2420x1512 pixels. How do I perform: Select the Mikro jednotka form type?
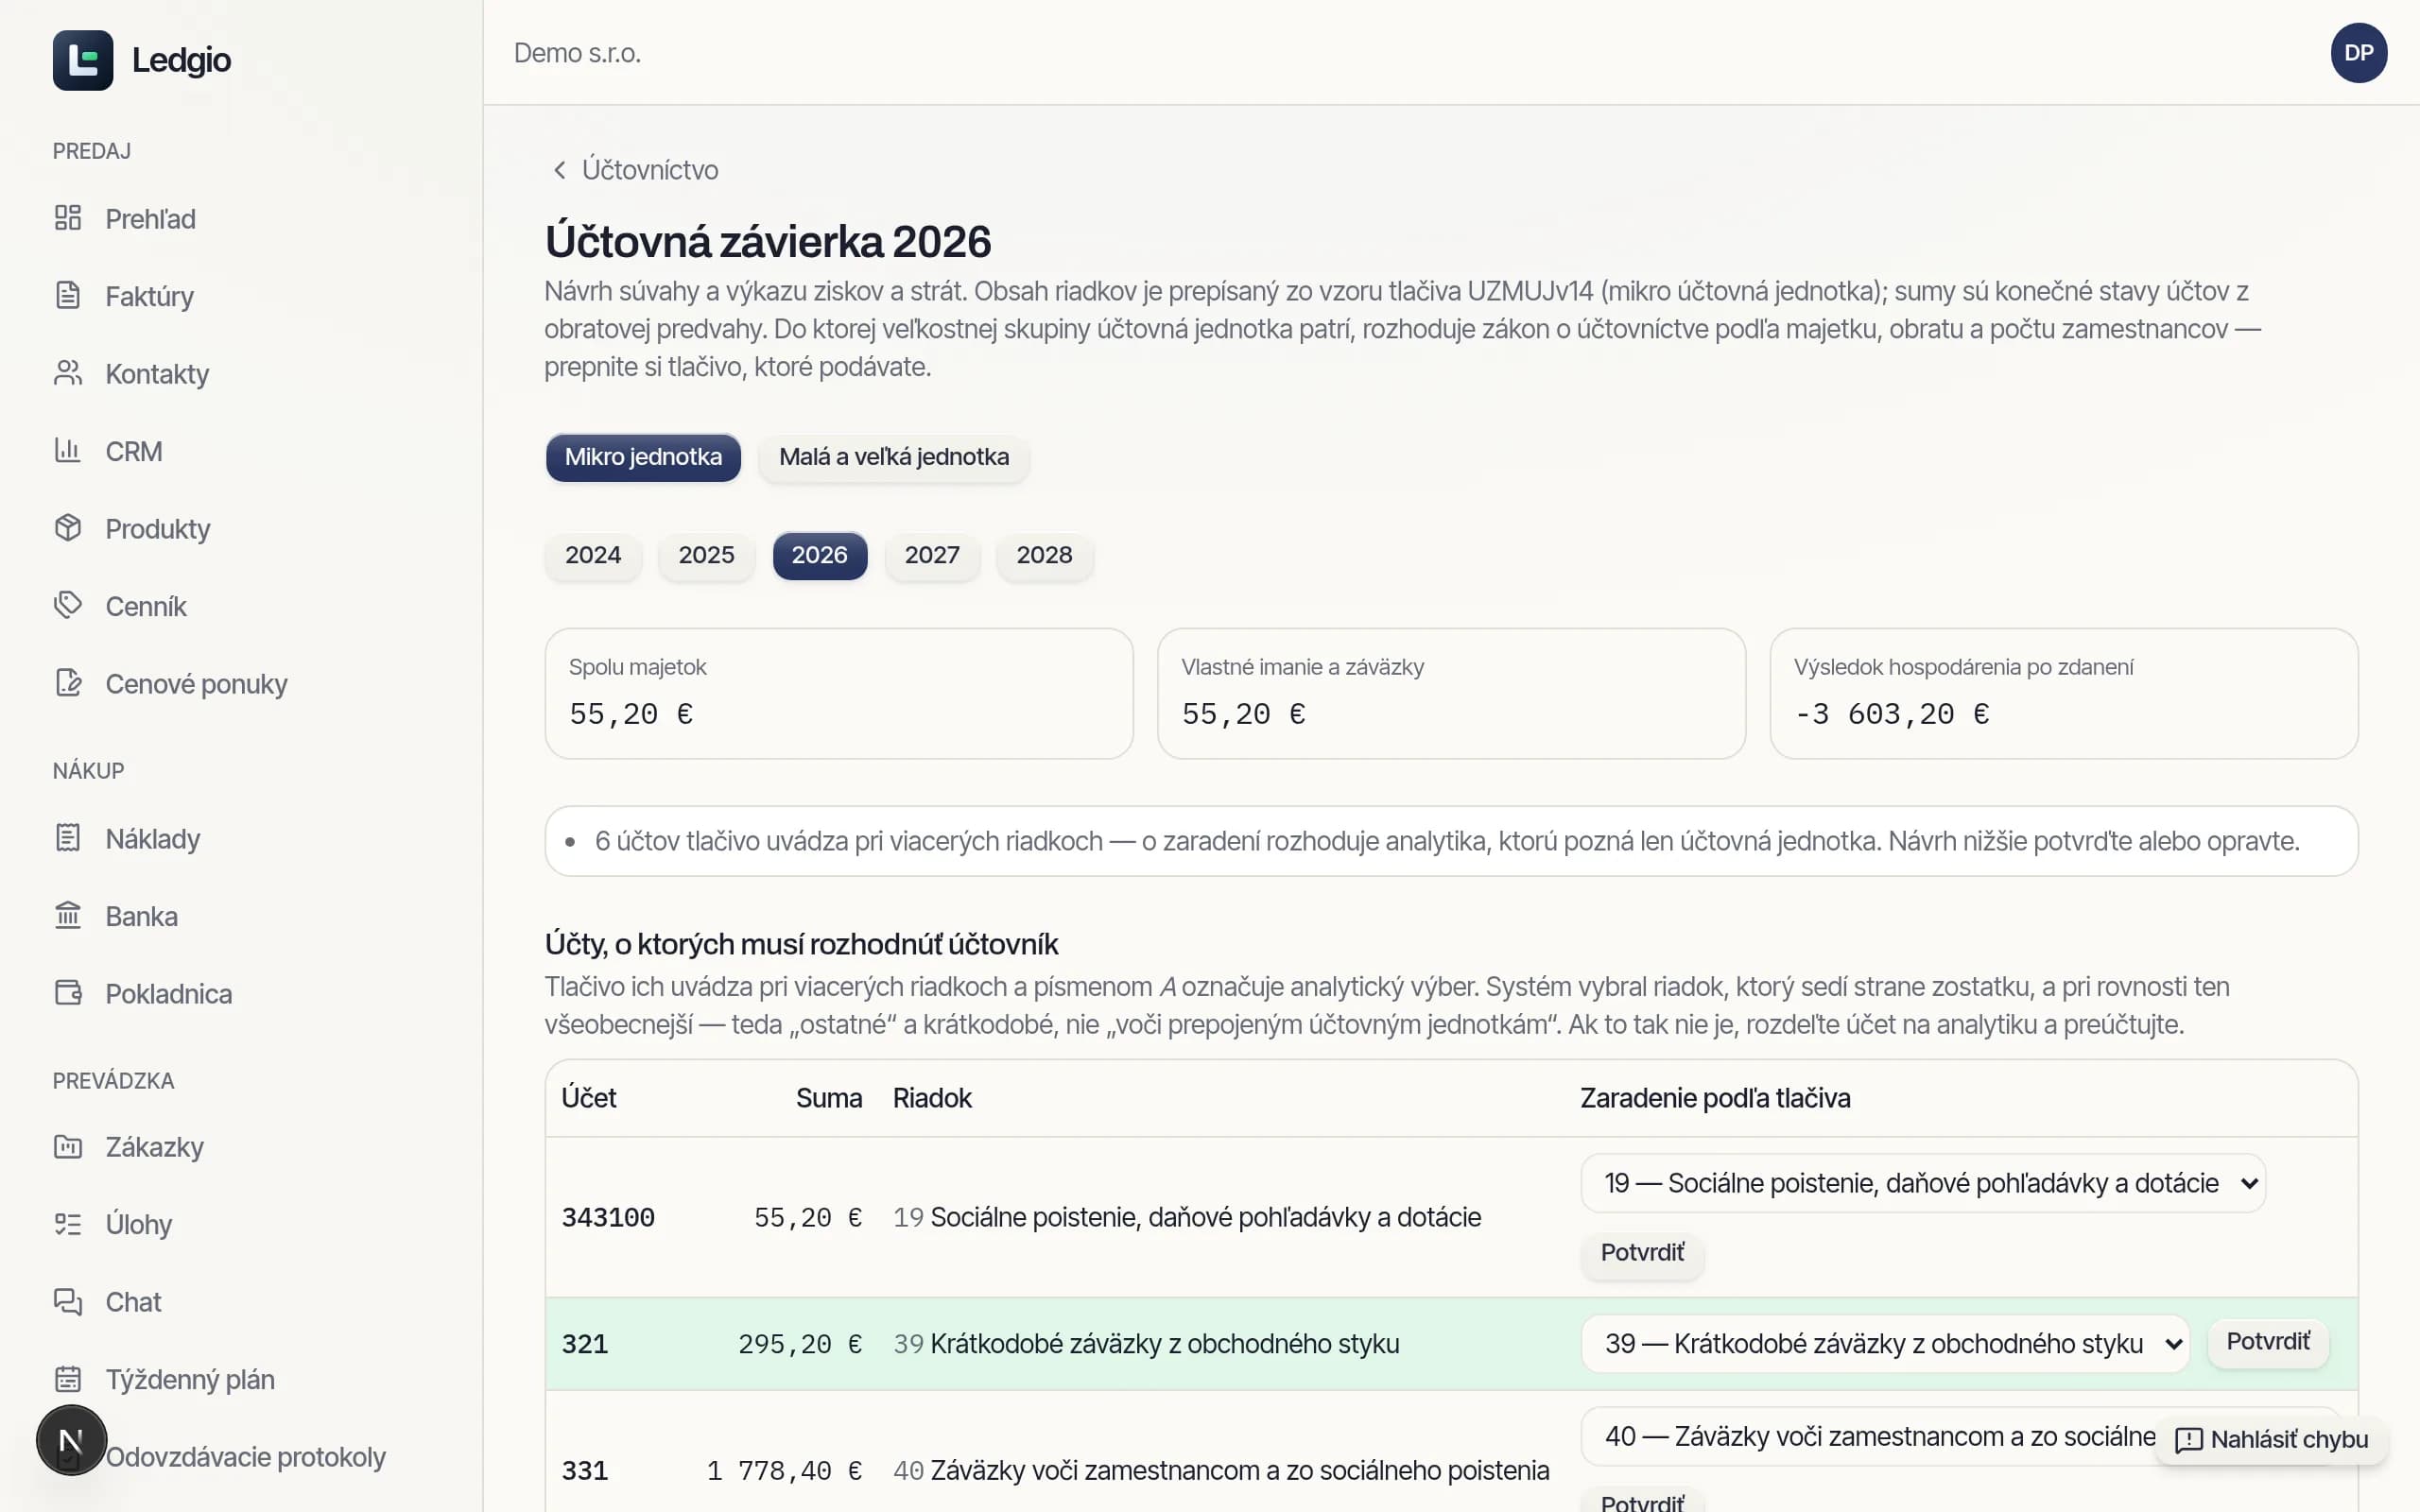pos(643,457)
